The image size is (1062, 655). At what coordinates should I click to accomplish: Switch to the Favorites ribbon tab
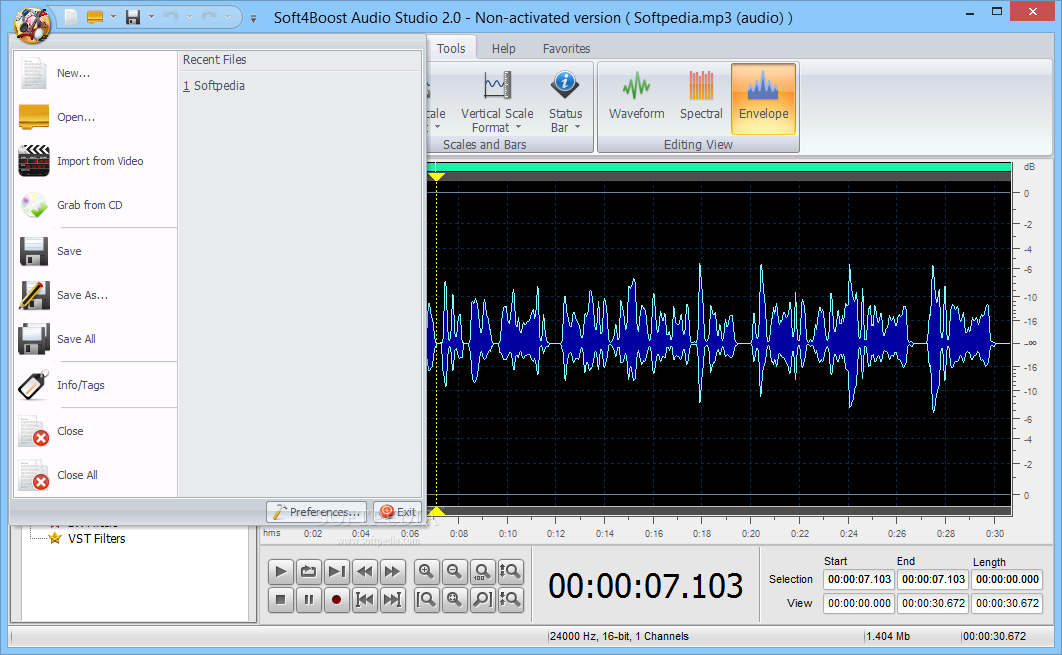click(x=566, y=49)
